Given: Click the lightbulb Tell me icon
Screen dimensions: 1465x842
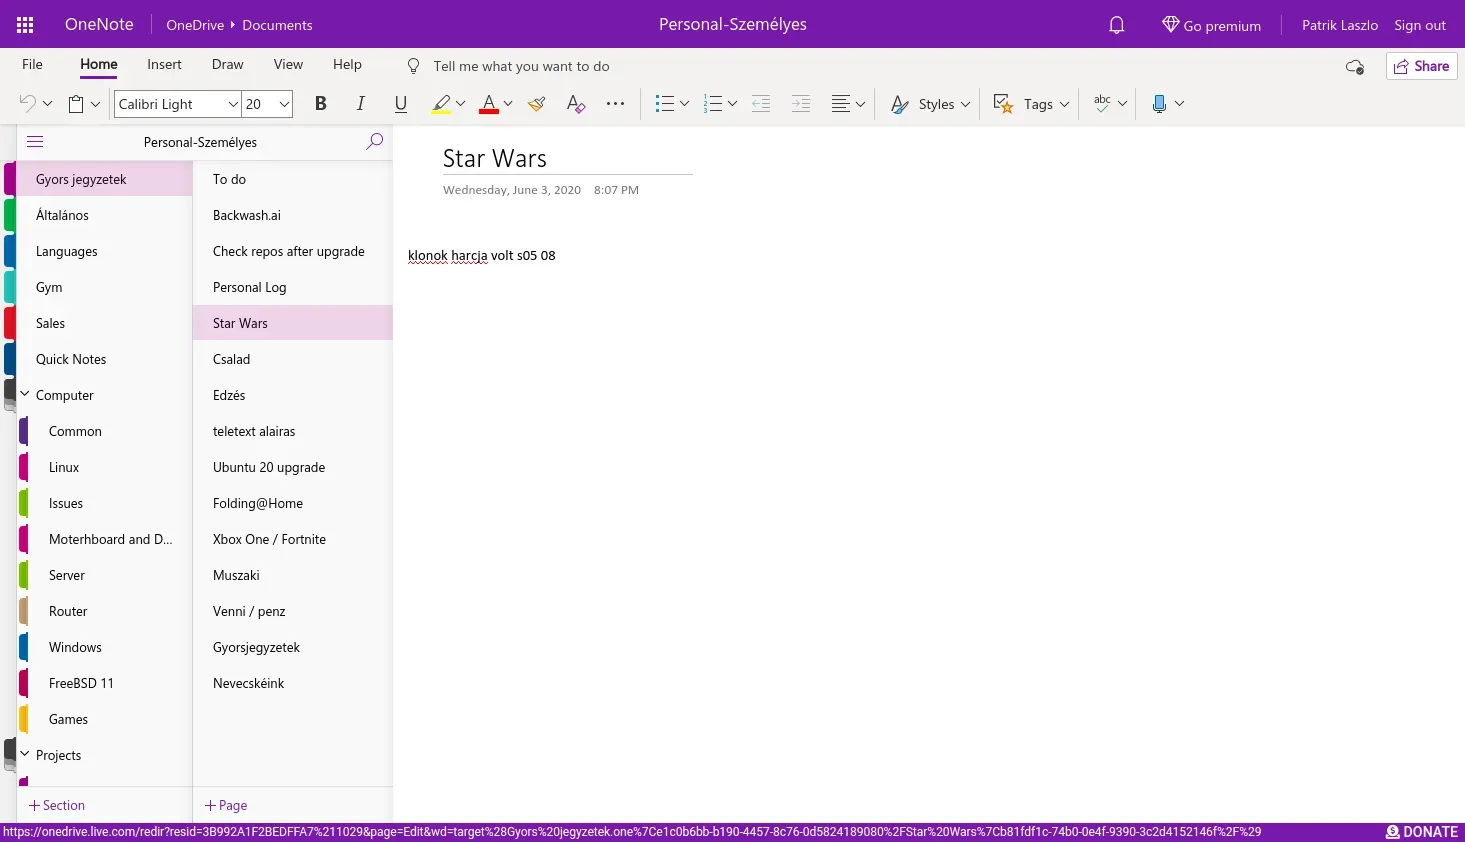Looking at the screenshot, I should pyautogui.click(x=413, y=66).
